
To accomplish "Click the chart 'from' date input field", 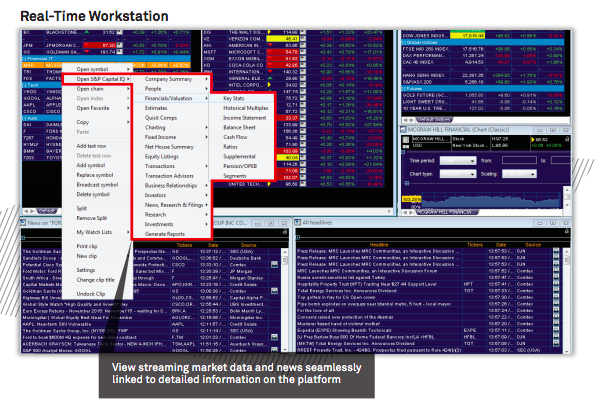I will tap(519, 160).
